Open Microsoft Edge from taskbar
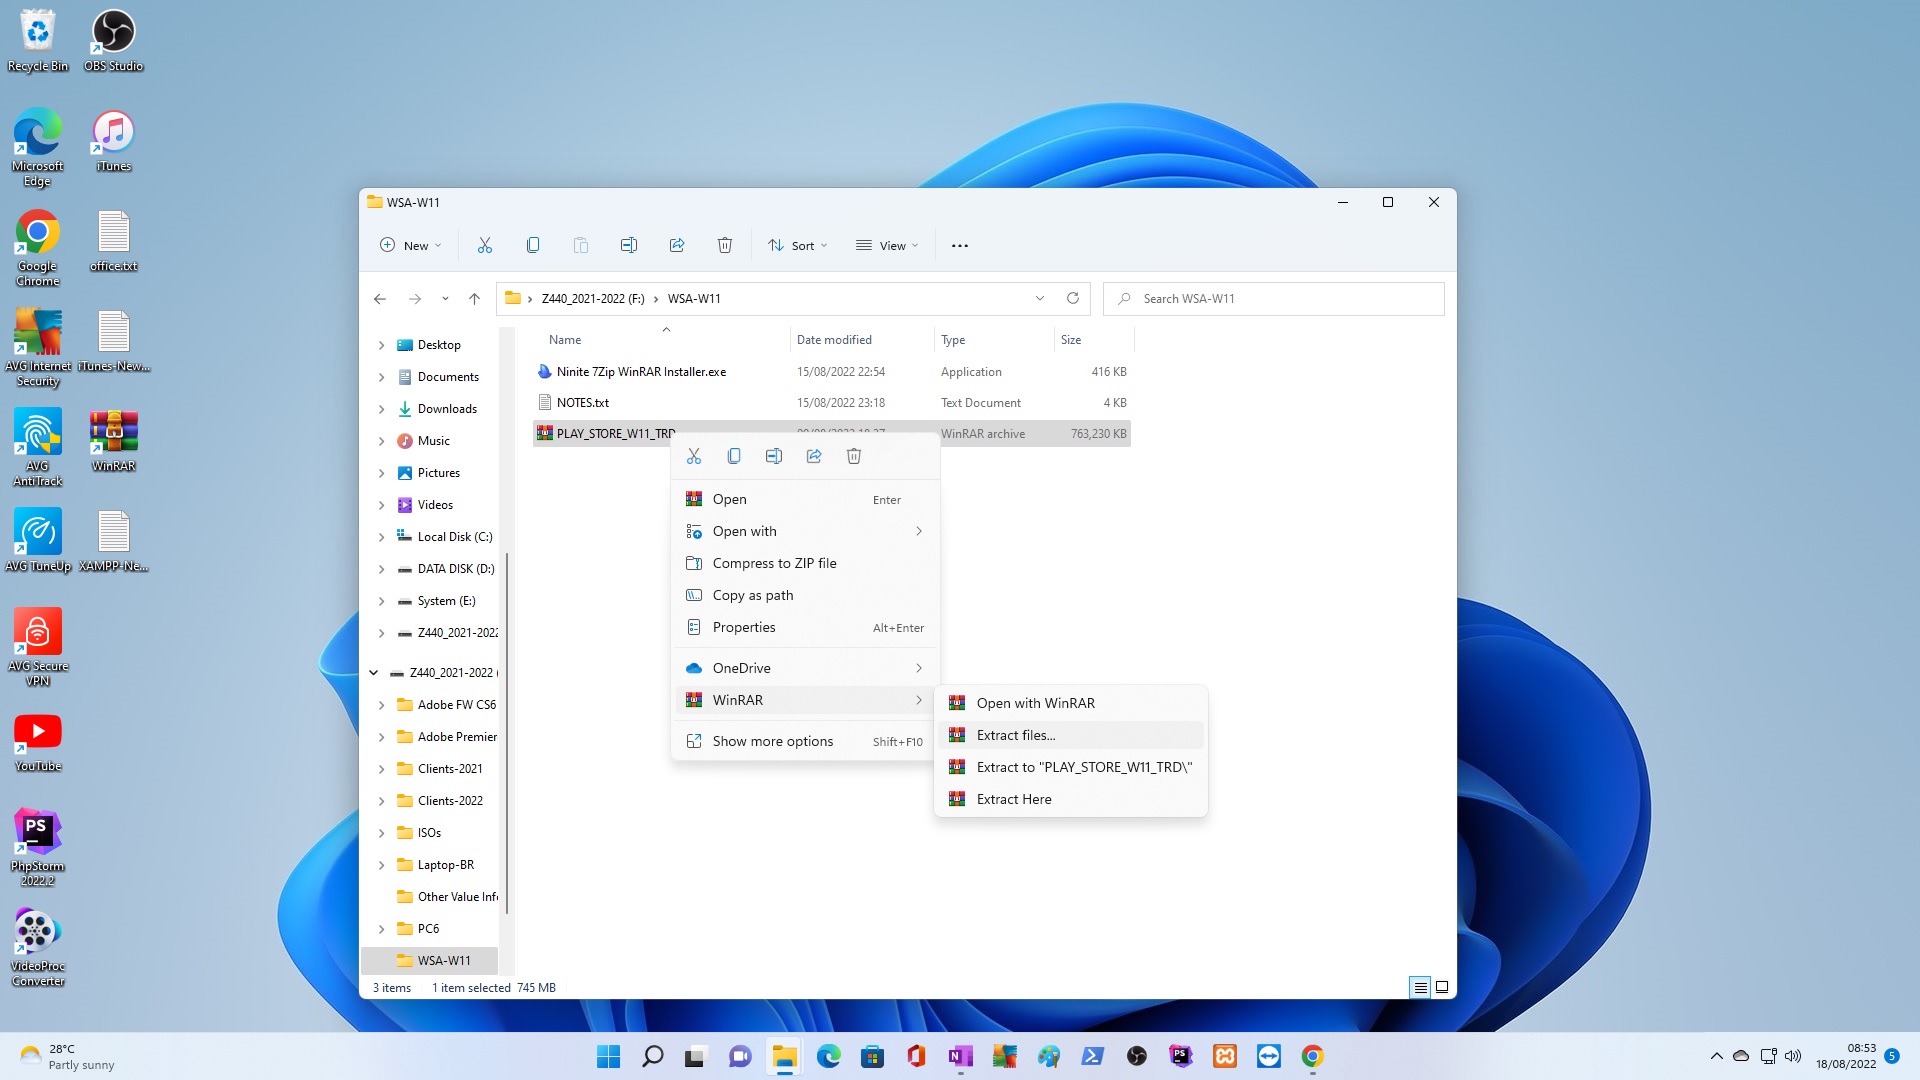The width and height of the screenshot is (1920, 1080). pyautogui.click(x=828, y=1056)
